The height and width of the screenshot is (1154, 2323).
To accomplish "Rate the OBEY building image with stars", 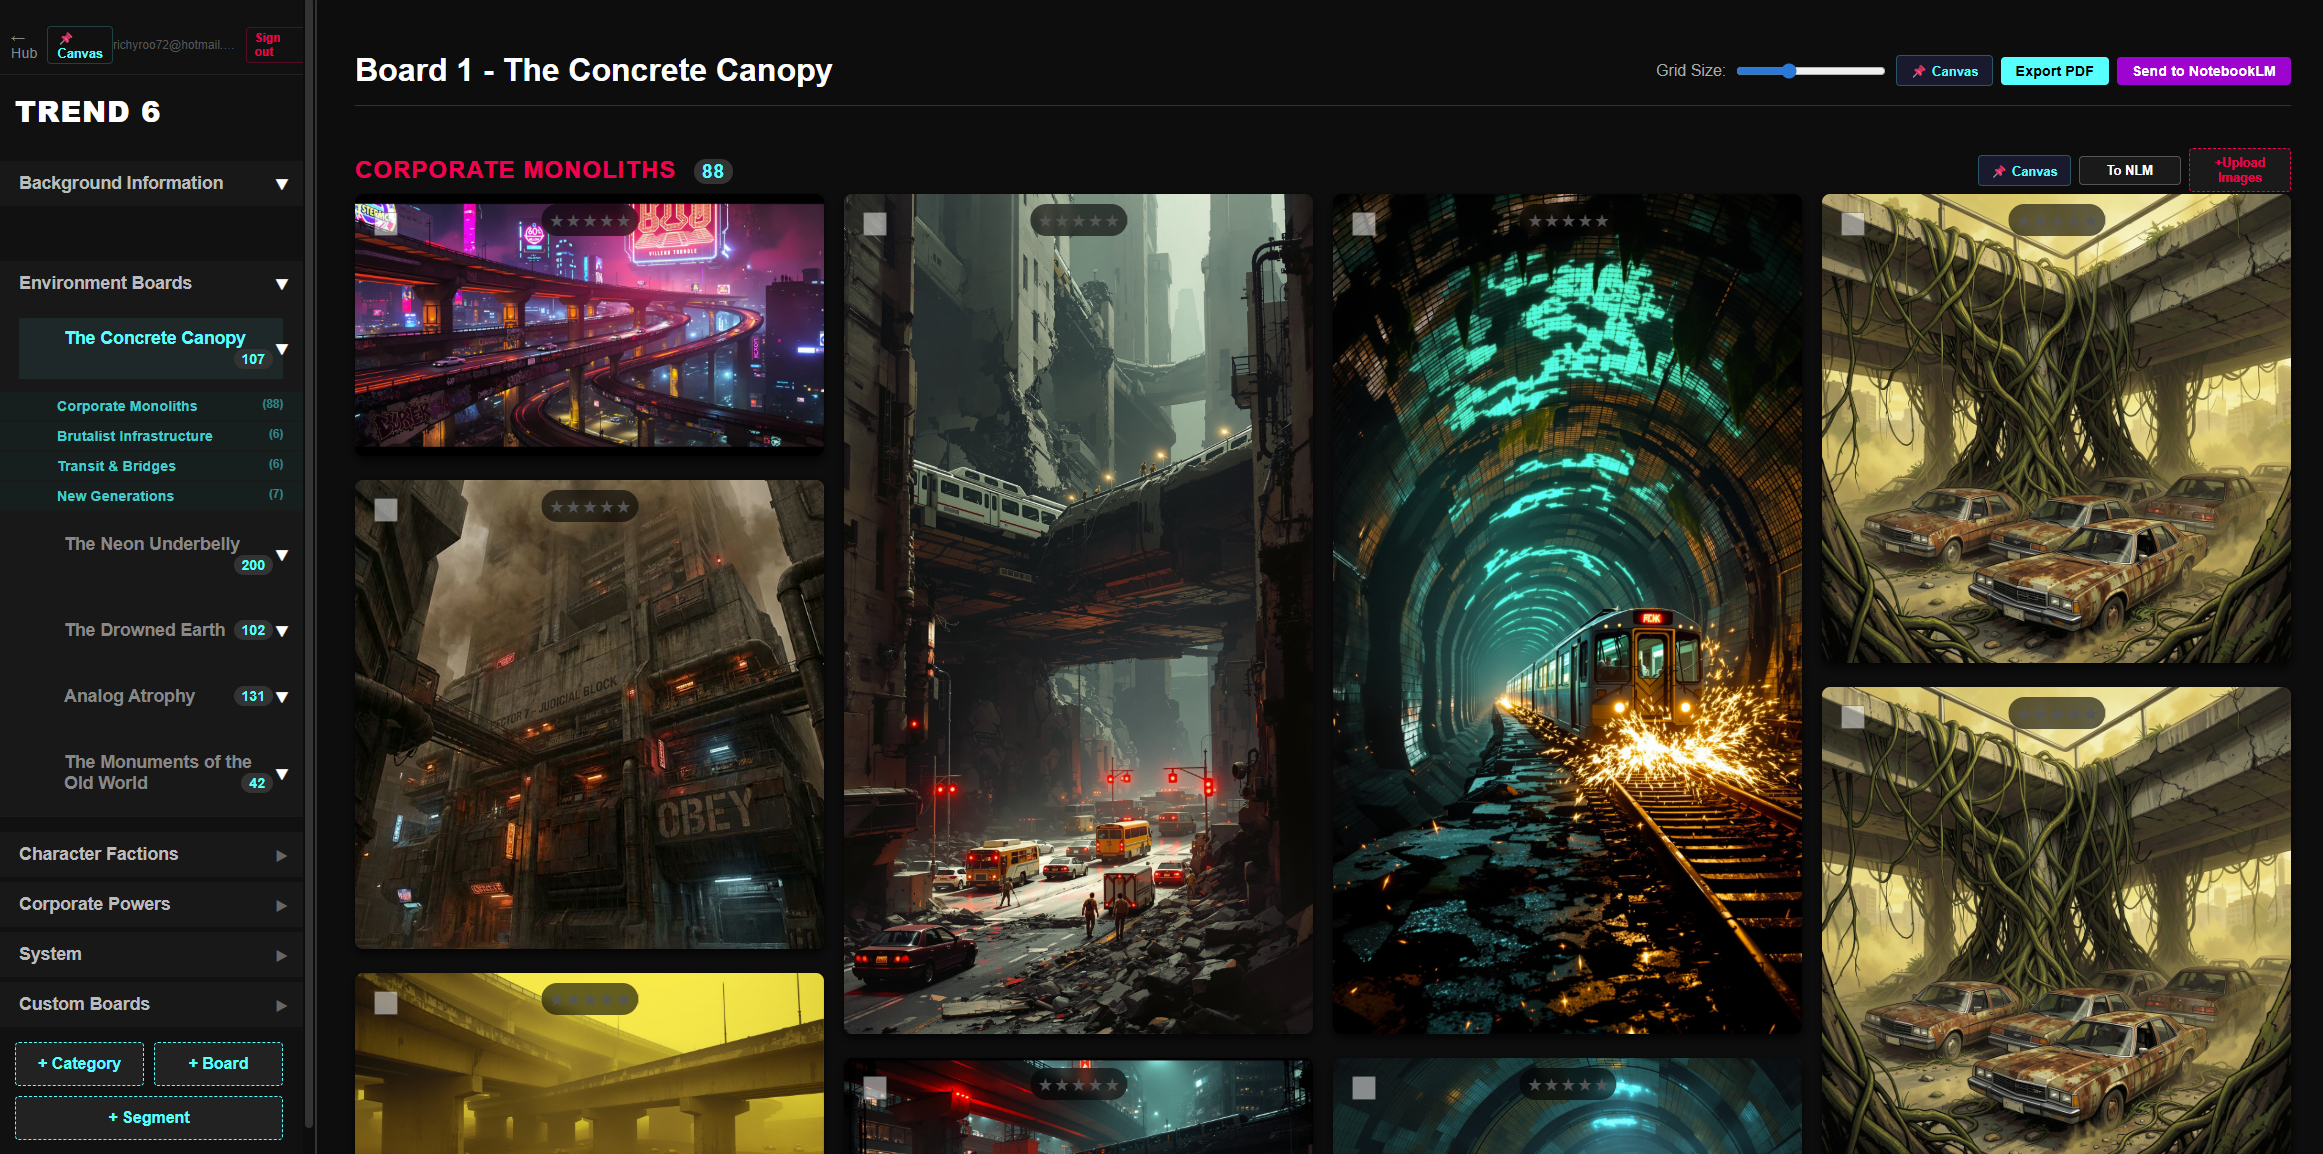I will [x=589, y=507].
